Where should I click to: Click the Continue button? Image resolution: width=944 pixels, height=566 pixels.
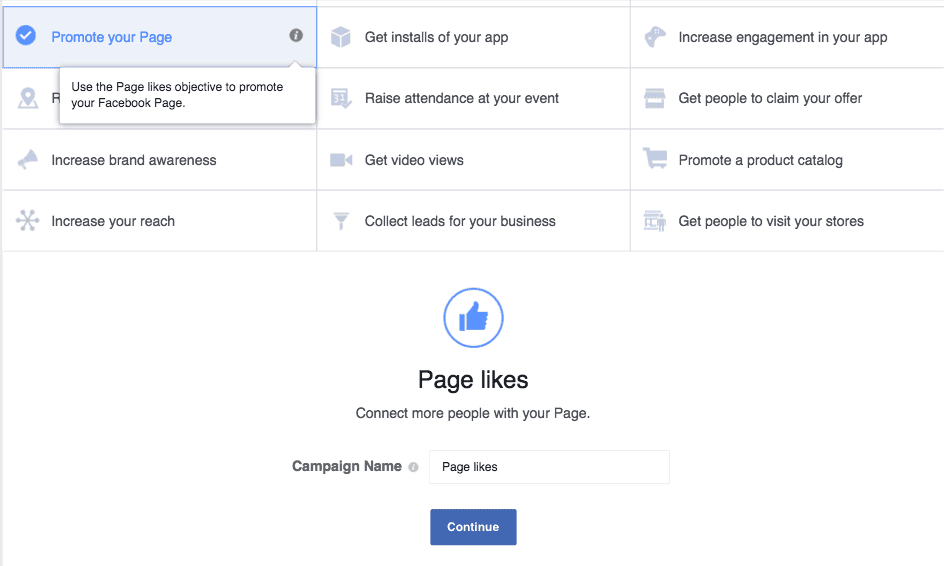(473, 527)
